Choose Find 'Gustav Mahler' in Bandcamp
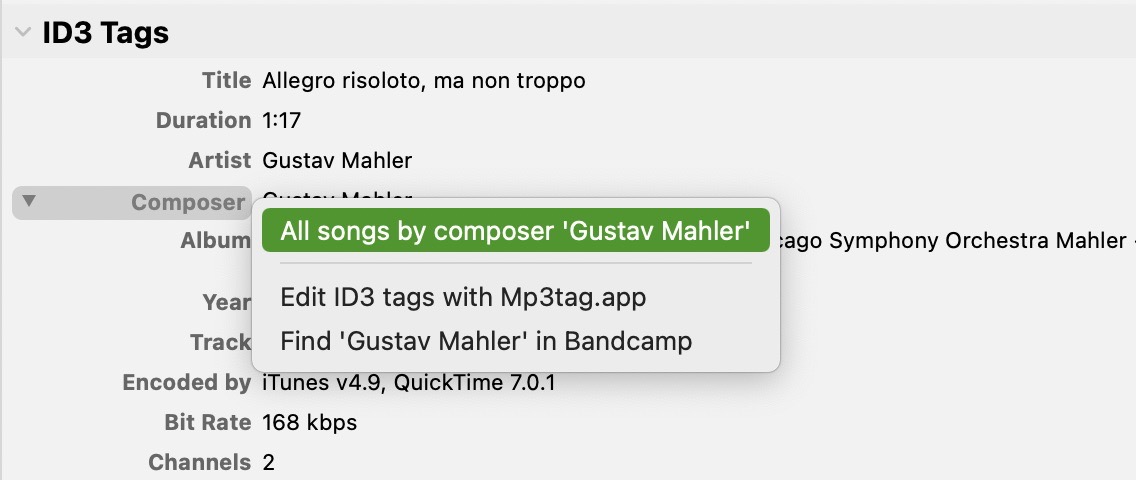 (486, 341)
